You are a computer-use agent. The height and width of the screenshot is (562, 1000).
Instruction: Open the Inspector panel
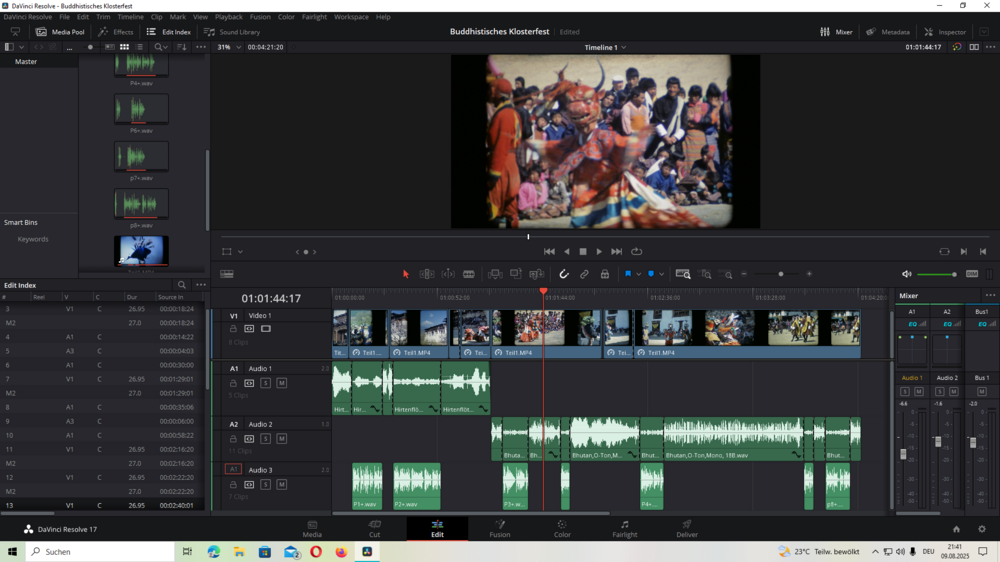tap(945, 32)
